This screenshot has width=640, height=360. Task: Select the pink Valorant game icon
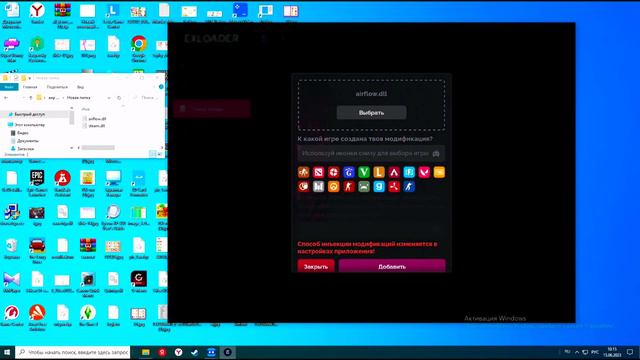424,172
